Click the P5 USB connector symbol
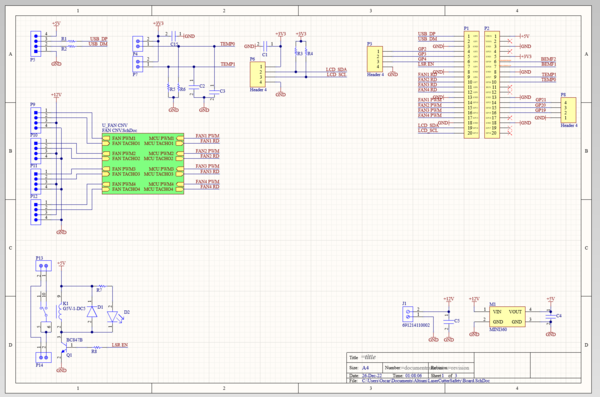This screenshot has width=600, height=397. coord(36,44)
